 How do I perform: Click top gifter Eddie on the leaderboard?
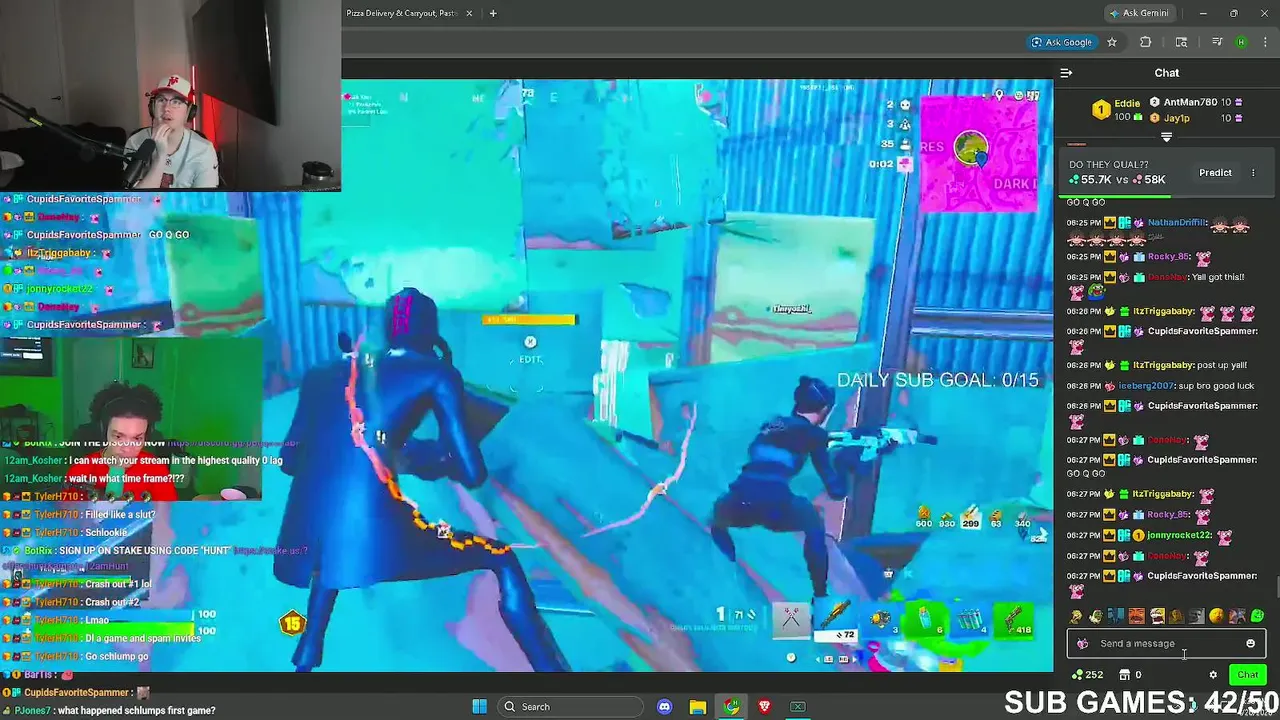[x=1127, y=103]
